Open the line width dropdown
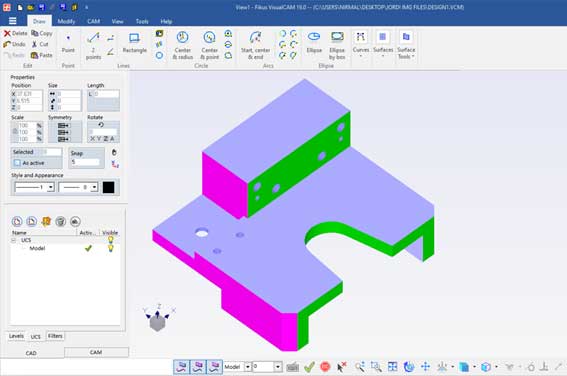The height and width of the screenshot is (376, 567). pyautogui.click(x=94, y=187)
